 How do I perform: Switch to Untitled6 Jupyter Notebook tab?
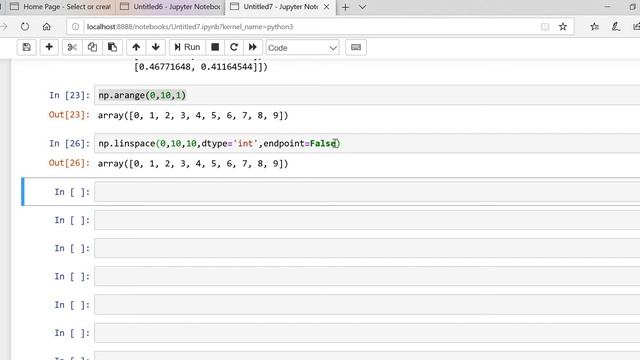coord(170,7)
